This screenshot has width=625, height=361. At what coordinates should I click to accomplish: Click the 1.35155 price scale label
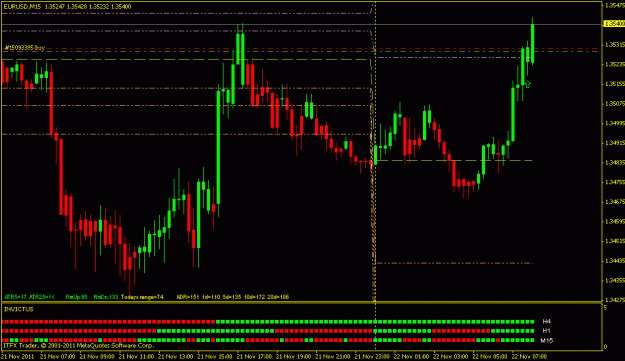pos(615,84)
